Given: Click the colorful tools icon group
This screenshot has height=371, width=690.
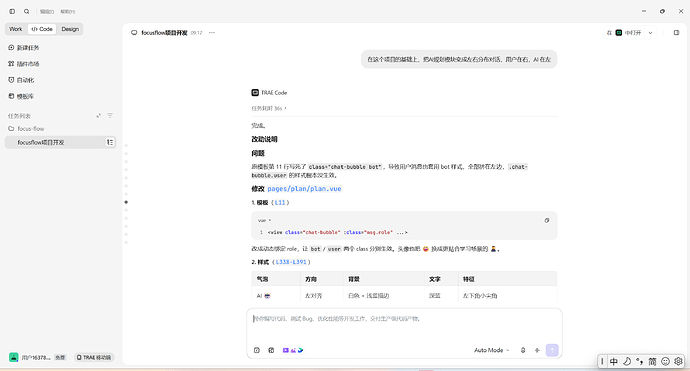Looking at the screenshot, I should coord(293,350).
